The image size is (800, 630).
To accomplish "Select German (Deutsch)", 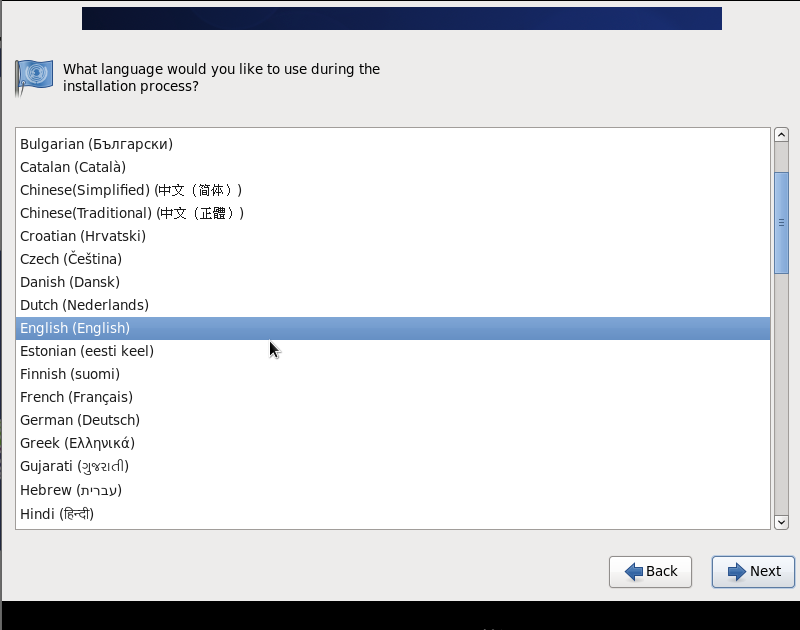I will coord(393,420).
